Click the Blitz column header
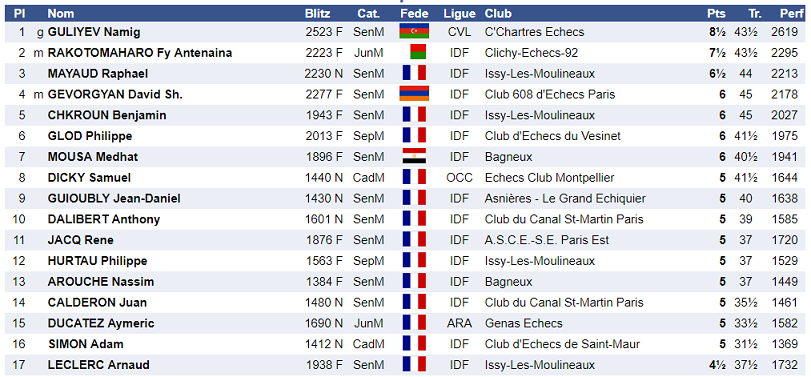811x377 pixels. pos(318,13)
